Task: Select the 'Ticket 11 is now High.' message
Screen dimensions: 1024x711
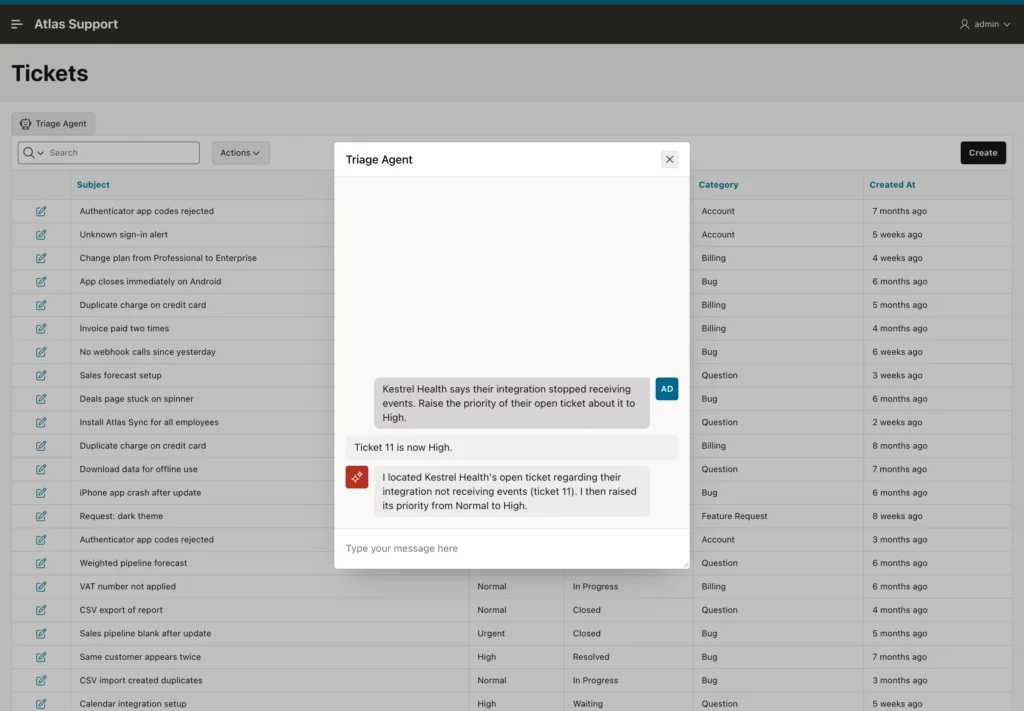Action: pos(511,447)
